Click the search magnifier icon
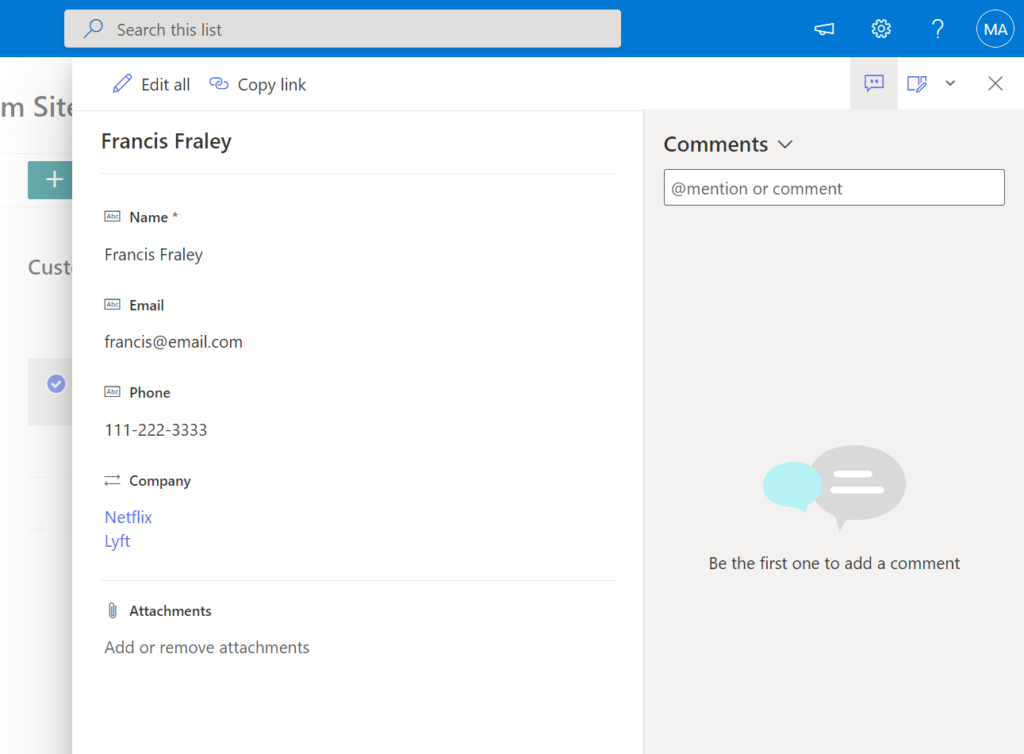Image resolution: width=1024 pixels, height=754 pixels. coord(93,29)
